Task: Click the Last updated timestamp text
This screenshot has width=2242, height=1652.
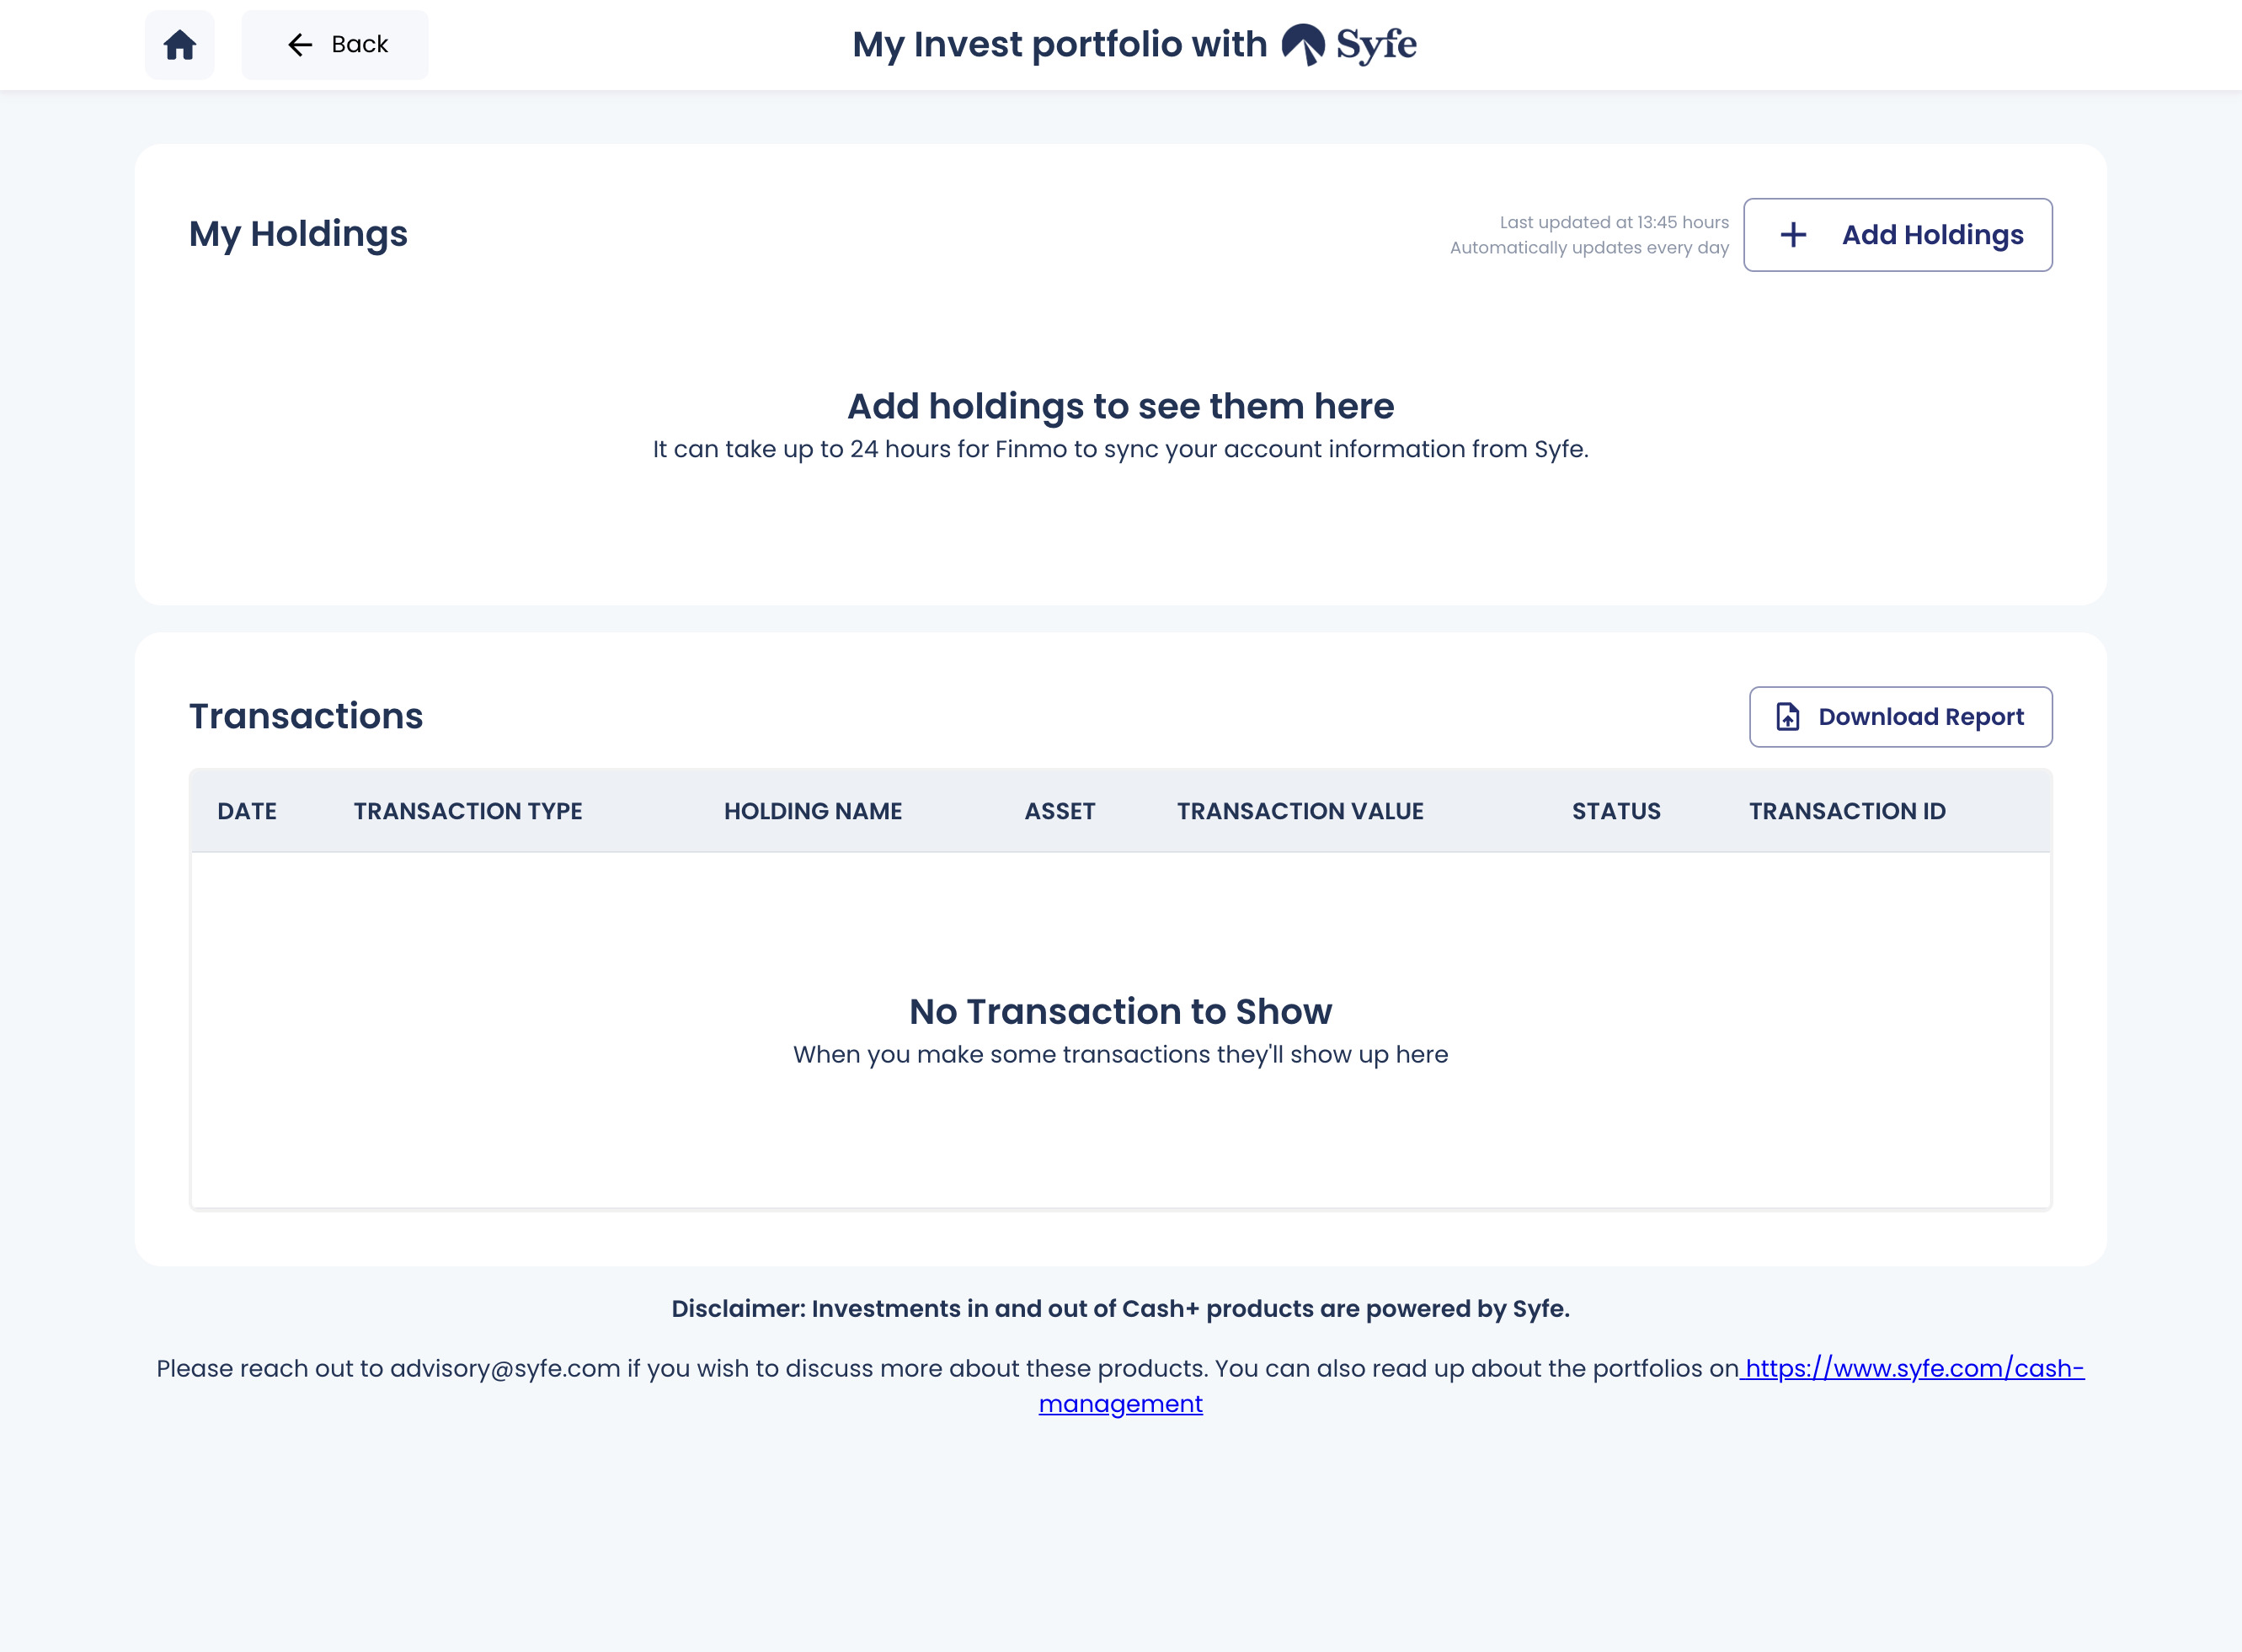Action: coord(1613,222)
